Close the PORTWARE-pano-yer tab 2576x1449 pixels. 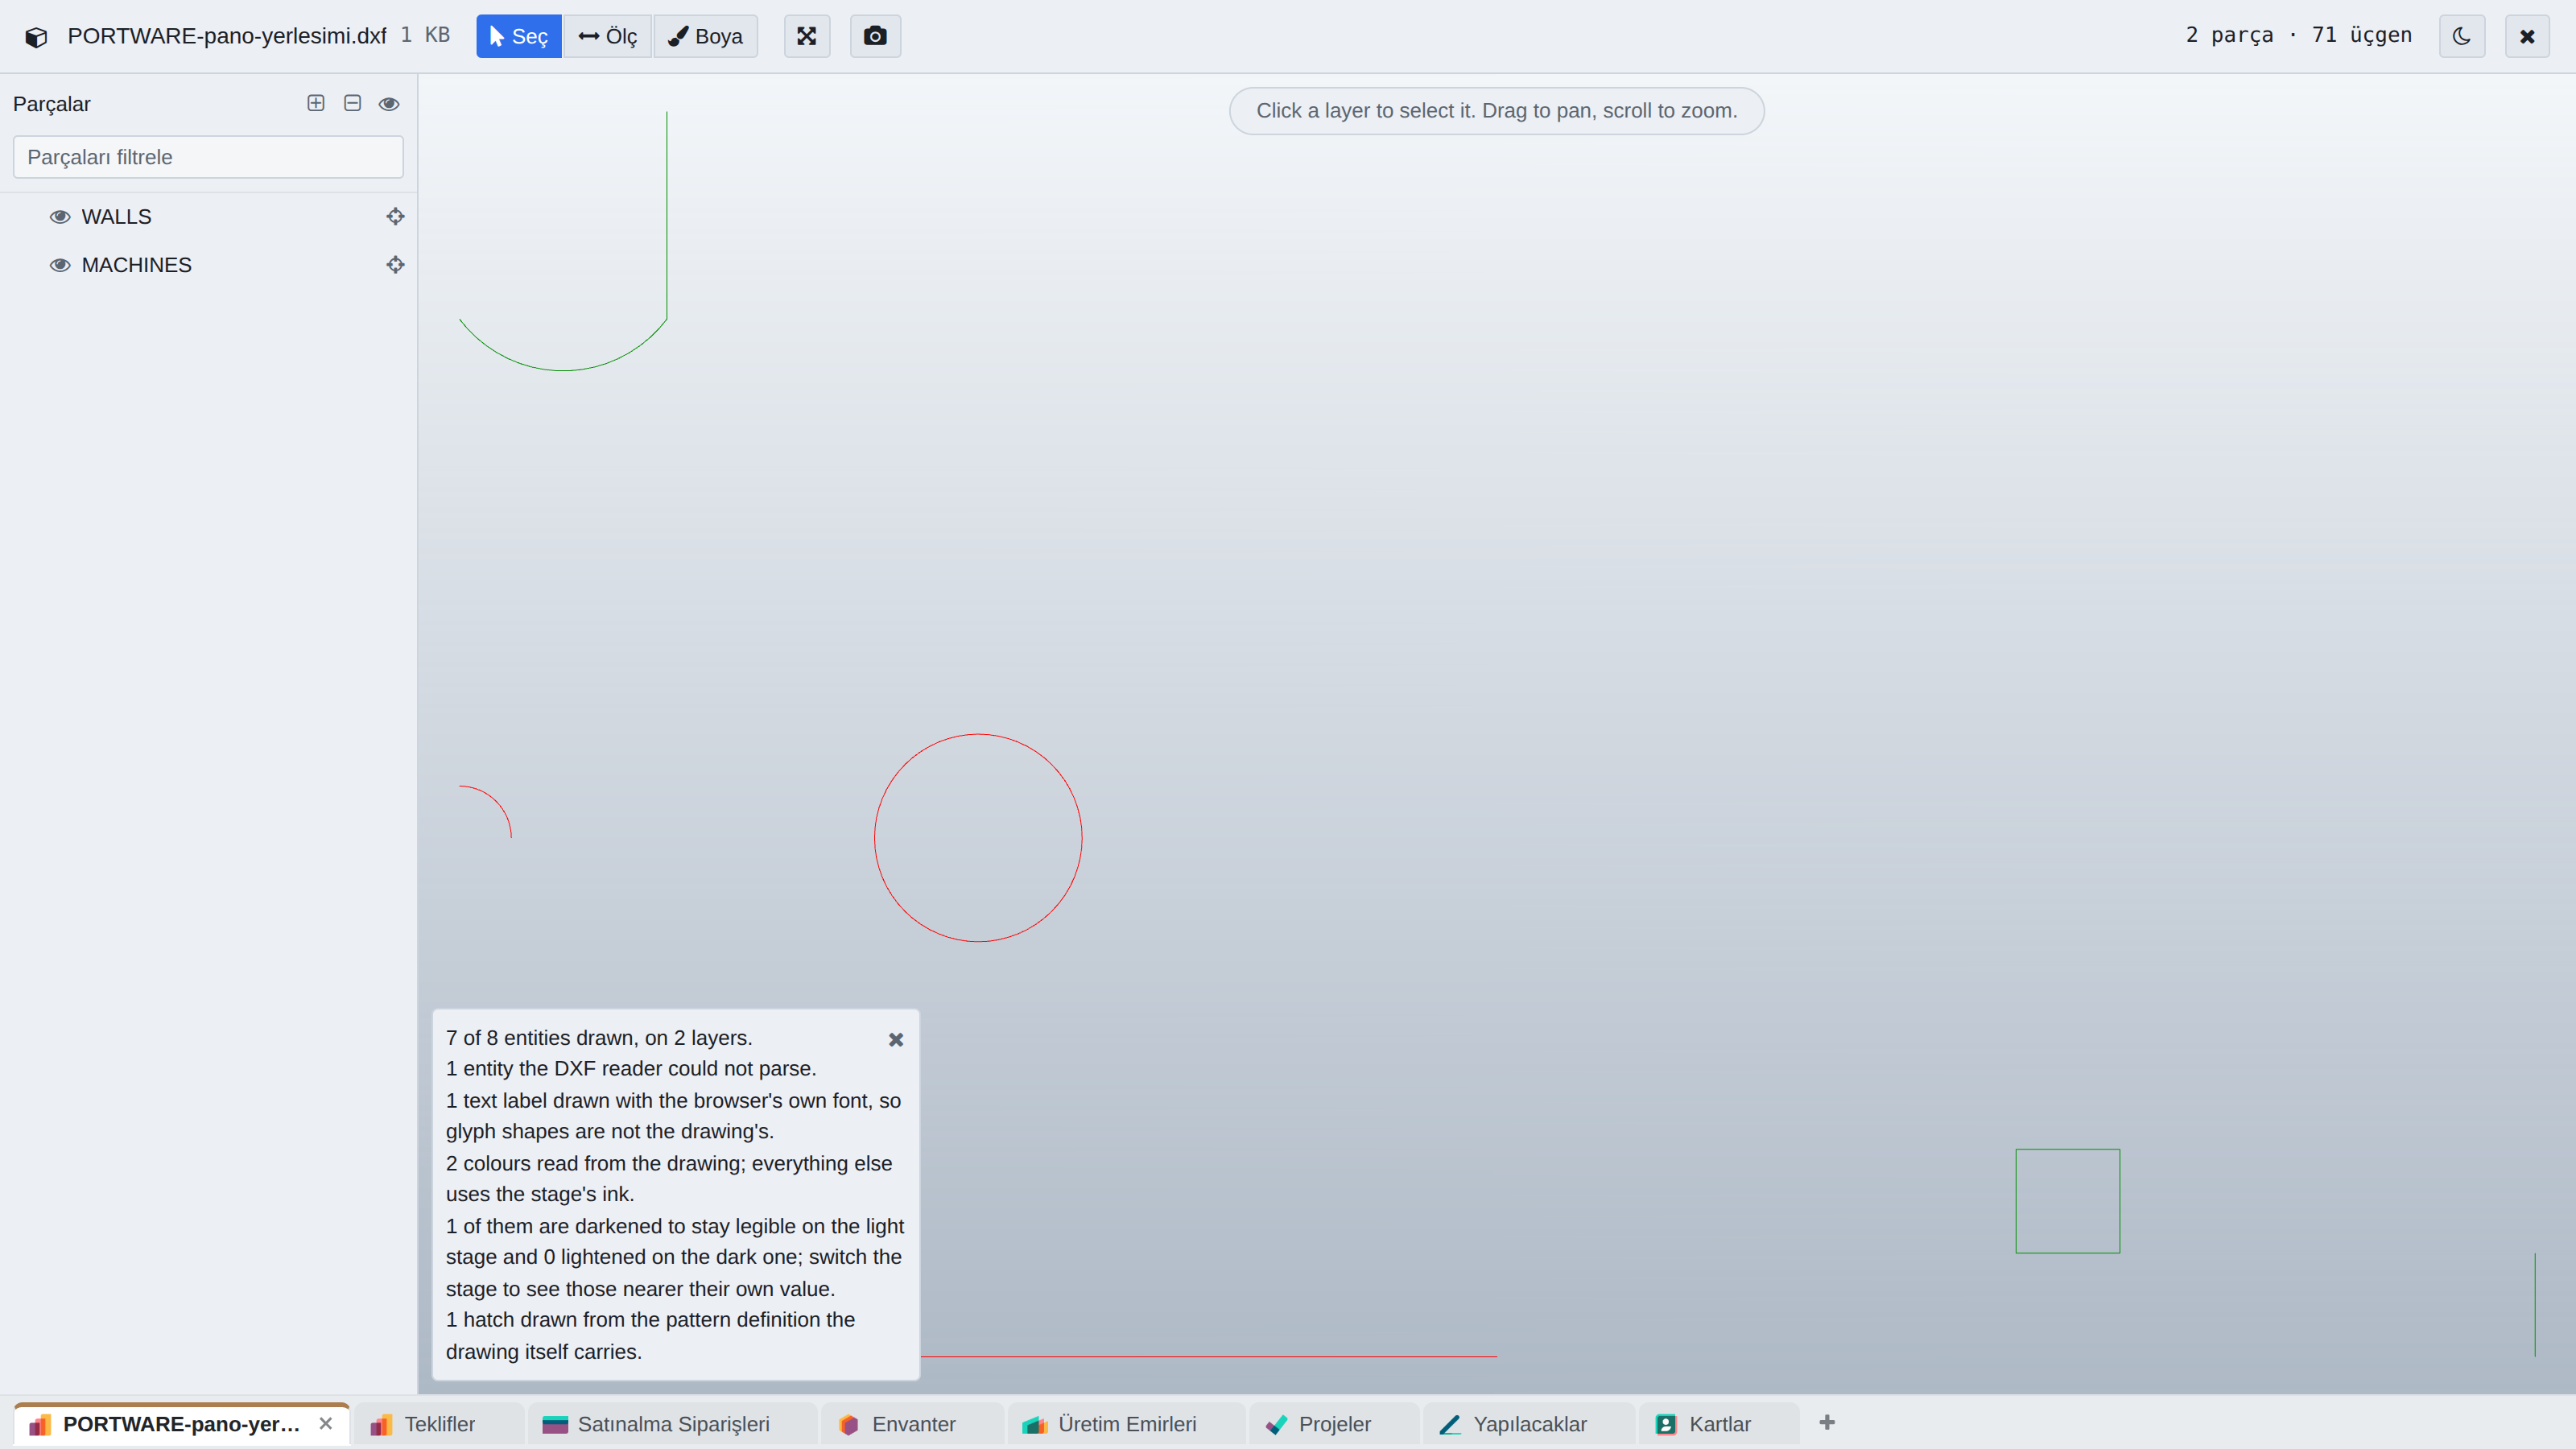point(326,1424)
